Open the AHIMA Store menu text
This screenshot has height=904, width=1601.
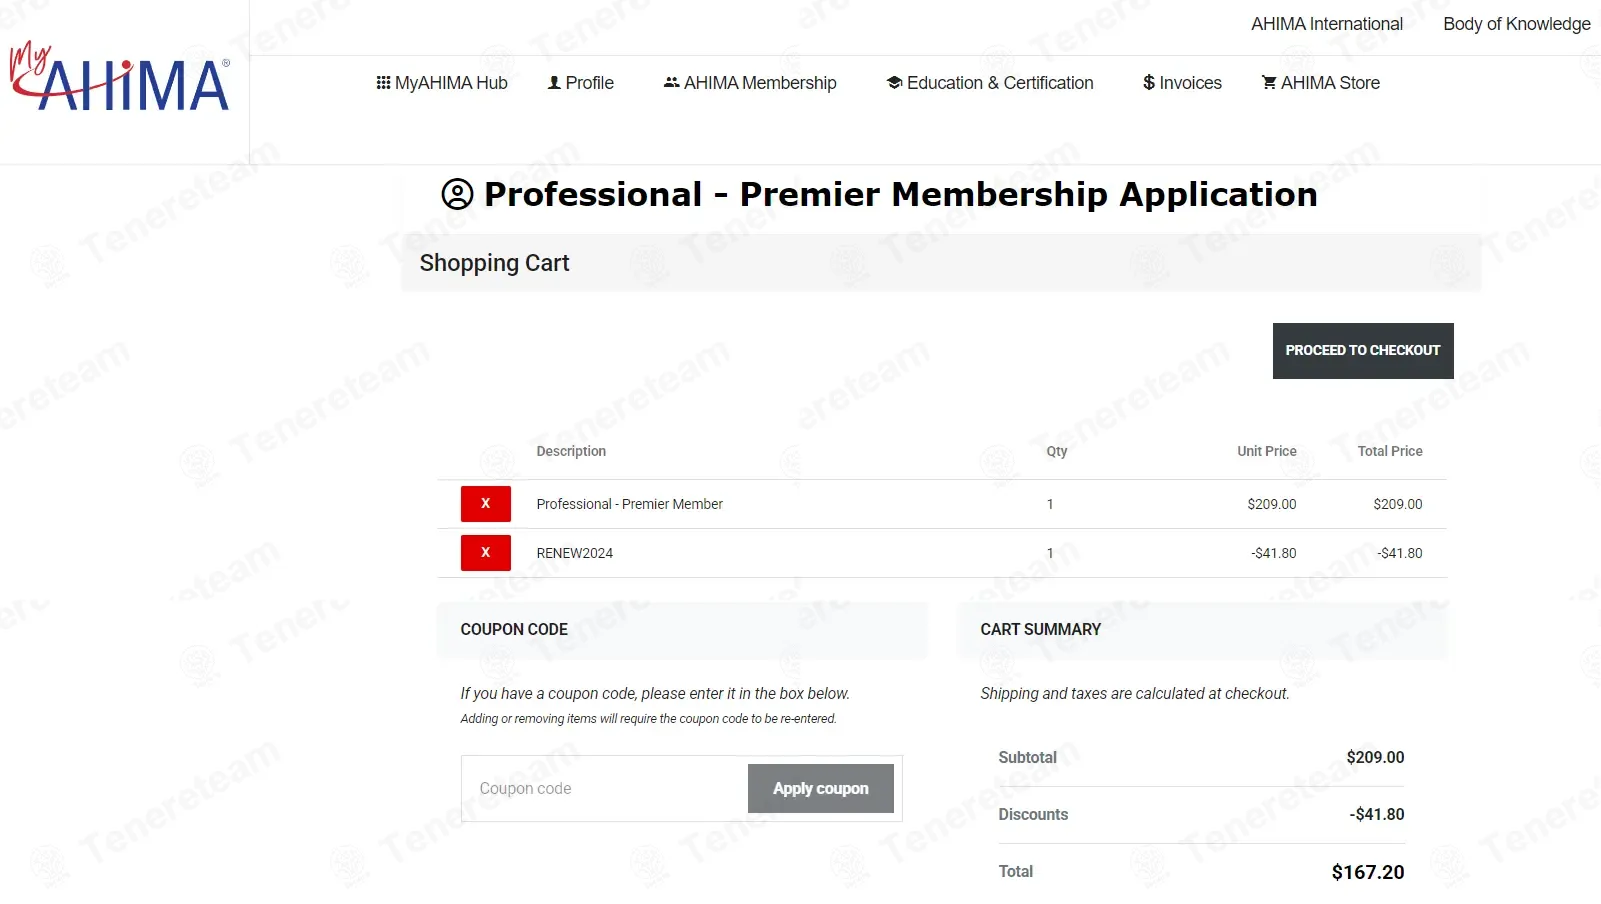pos(1330,83)
